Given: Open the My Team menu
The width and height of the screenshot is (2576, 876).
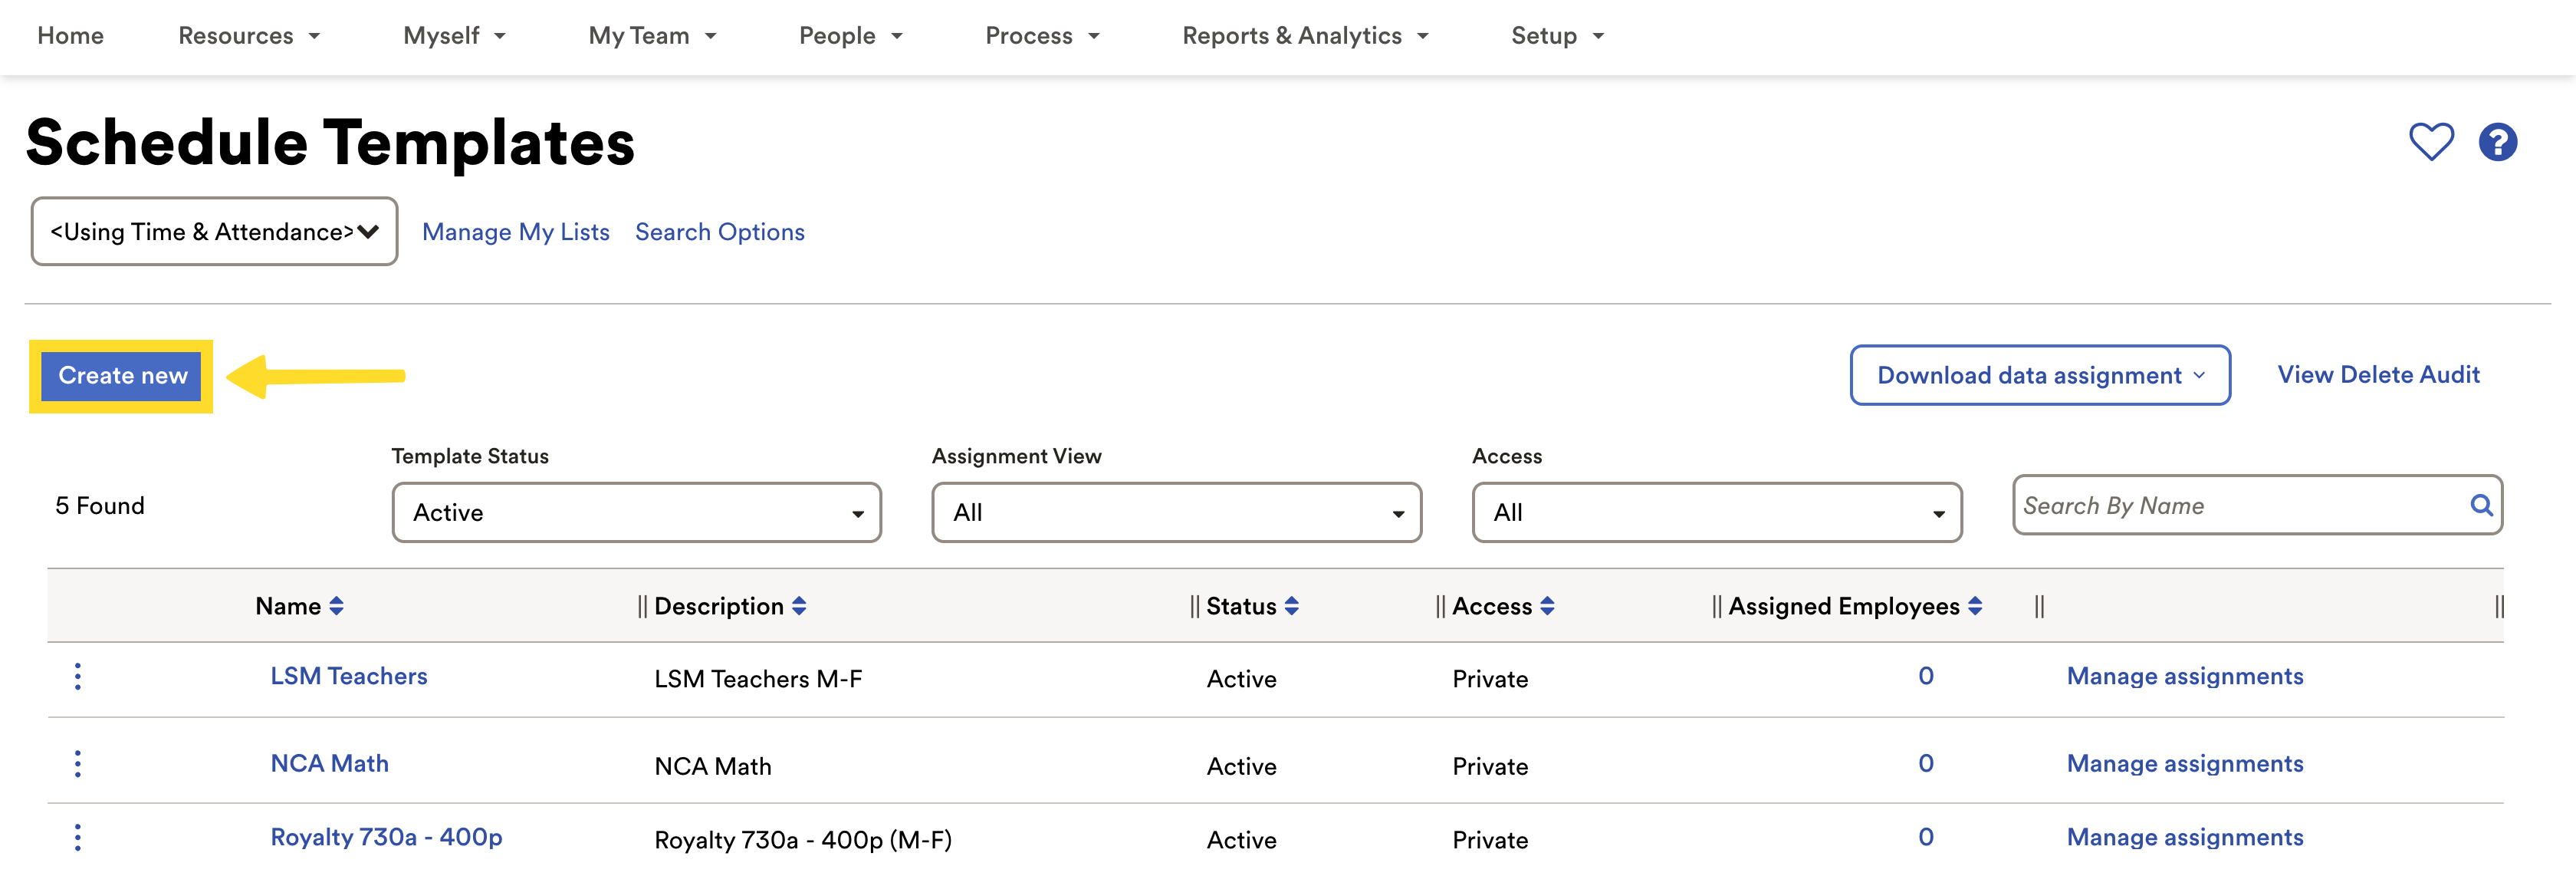Looking at the screenshot, I should tap(652, 36).
